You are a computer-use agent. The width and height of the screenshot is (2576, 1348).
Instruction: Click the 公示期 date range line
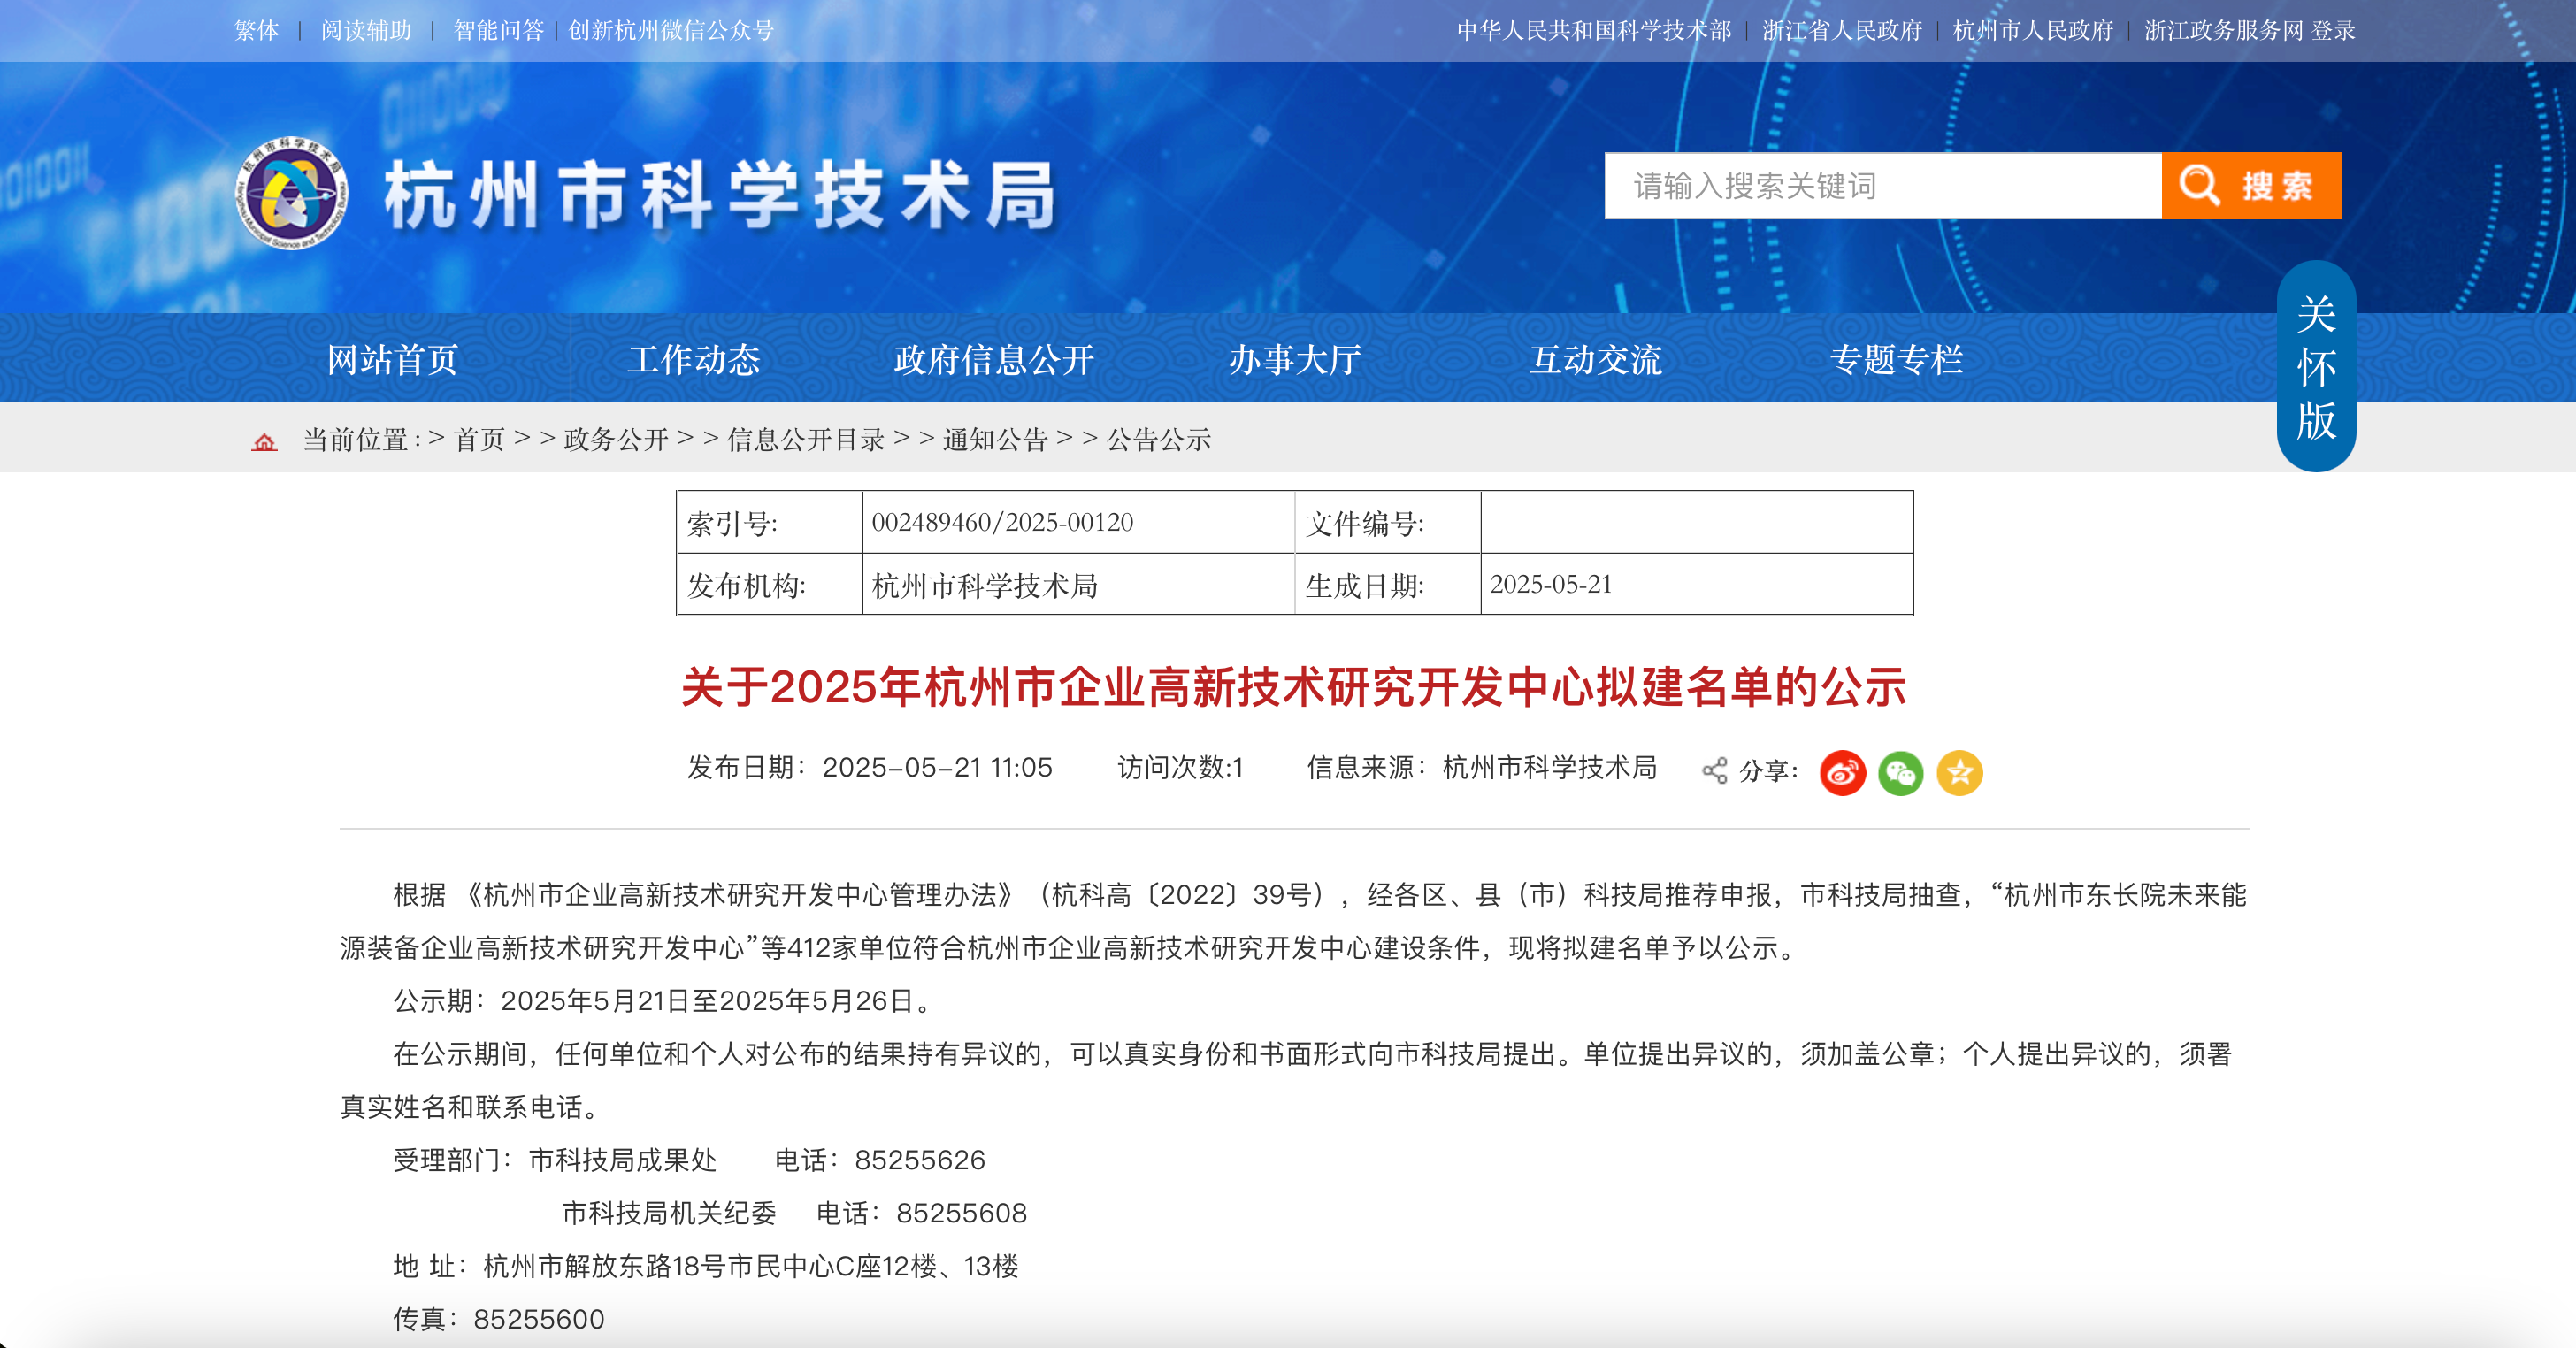coord(663,1001)
